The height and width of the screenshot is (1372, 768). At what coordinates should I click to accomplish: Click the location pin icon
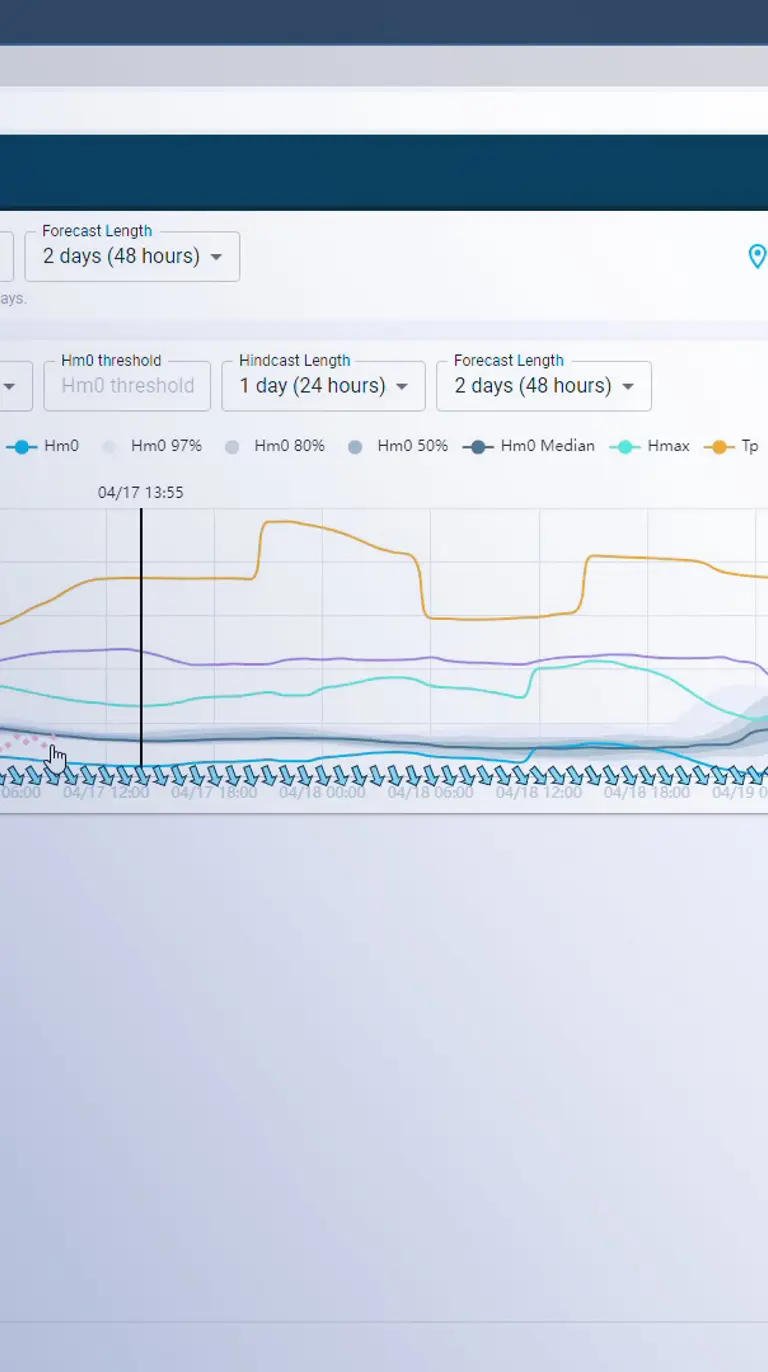[x=757, y=256]
